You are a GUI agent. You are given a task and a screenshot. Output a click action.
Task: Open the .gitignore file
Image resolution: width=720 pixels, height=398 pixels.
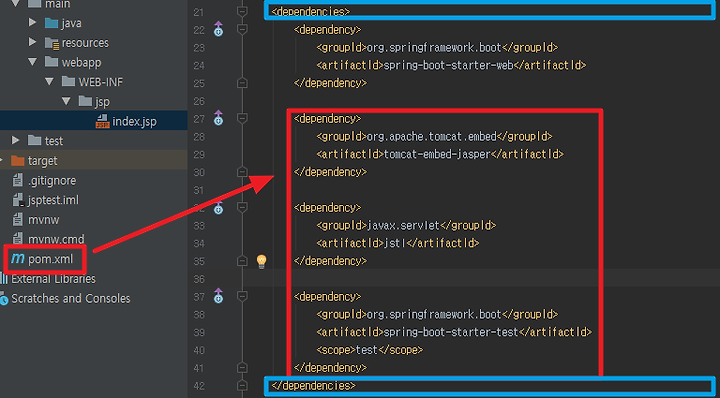pos(52,181)
